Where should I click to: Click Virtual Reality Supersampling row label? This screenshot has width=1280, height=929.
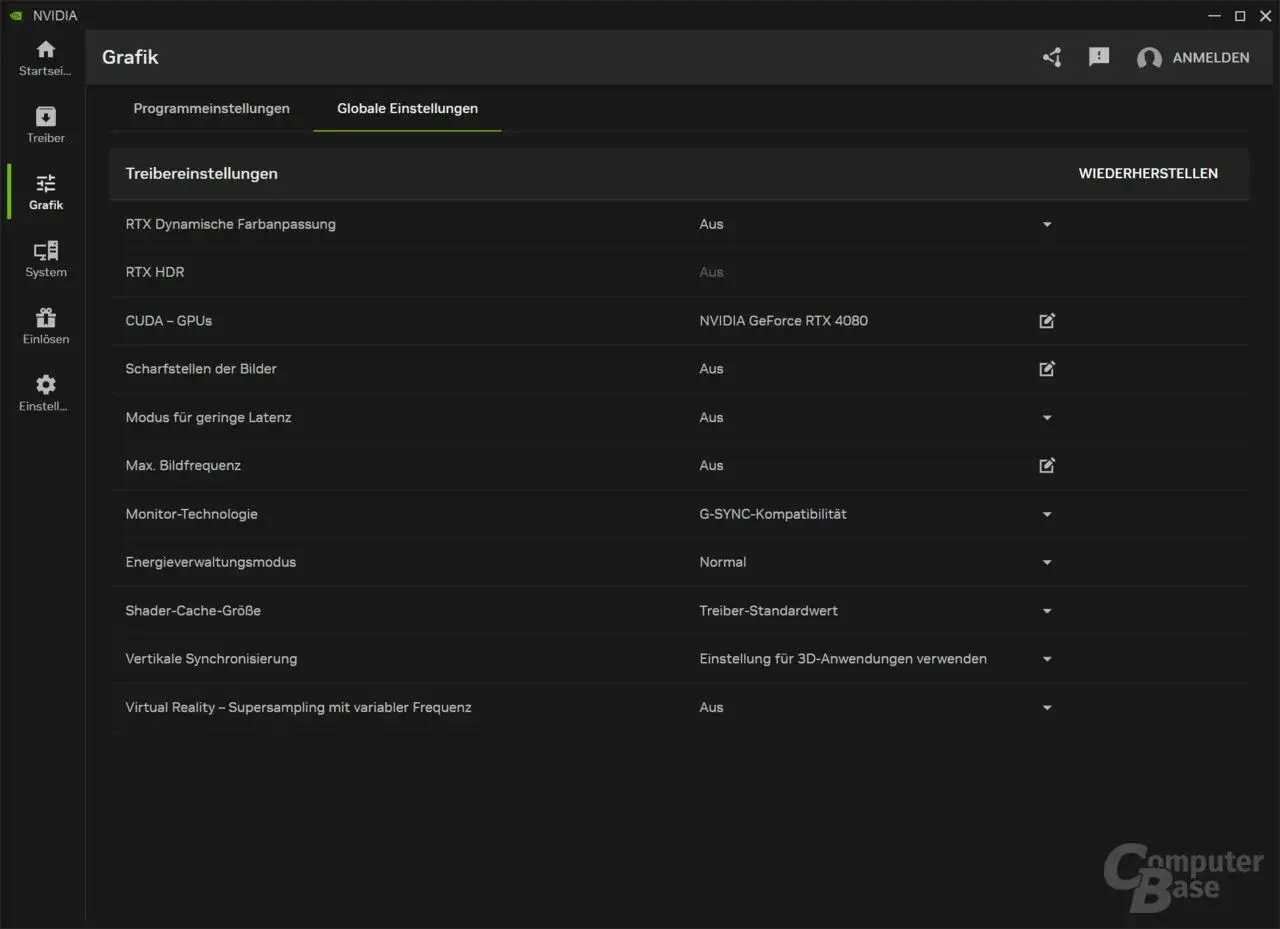tap(298, 707)
